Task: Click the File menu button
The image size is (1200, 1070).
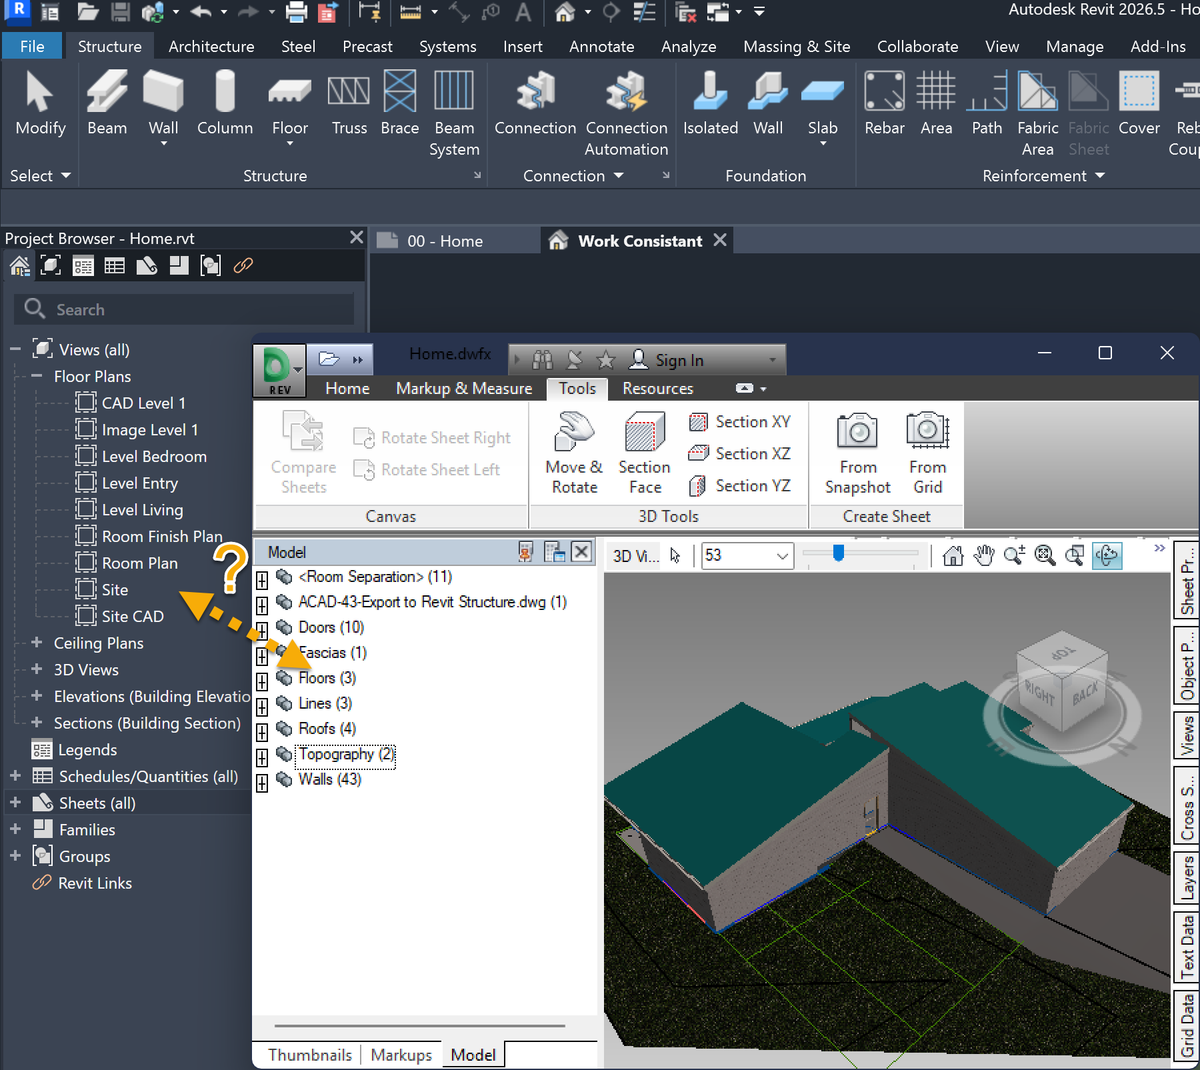Action: click(x=32, y=46)
